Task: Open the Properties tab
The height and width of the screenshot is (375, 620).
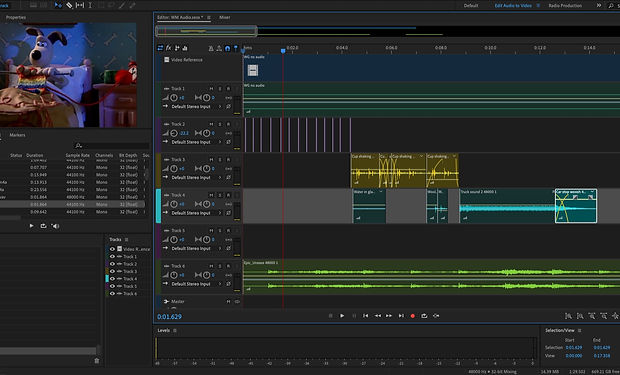Action: [16, 17]
